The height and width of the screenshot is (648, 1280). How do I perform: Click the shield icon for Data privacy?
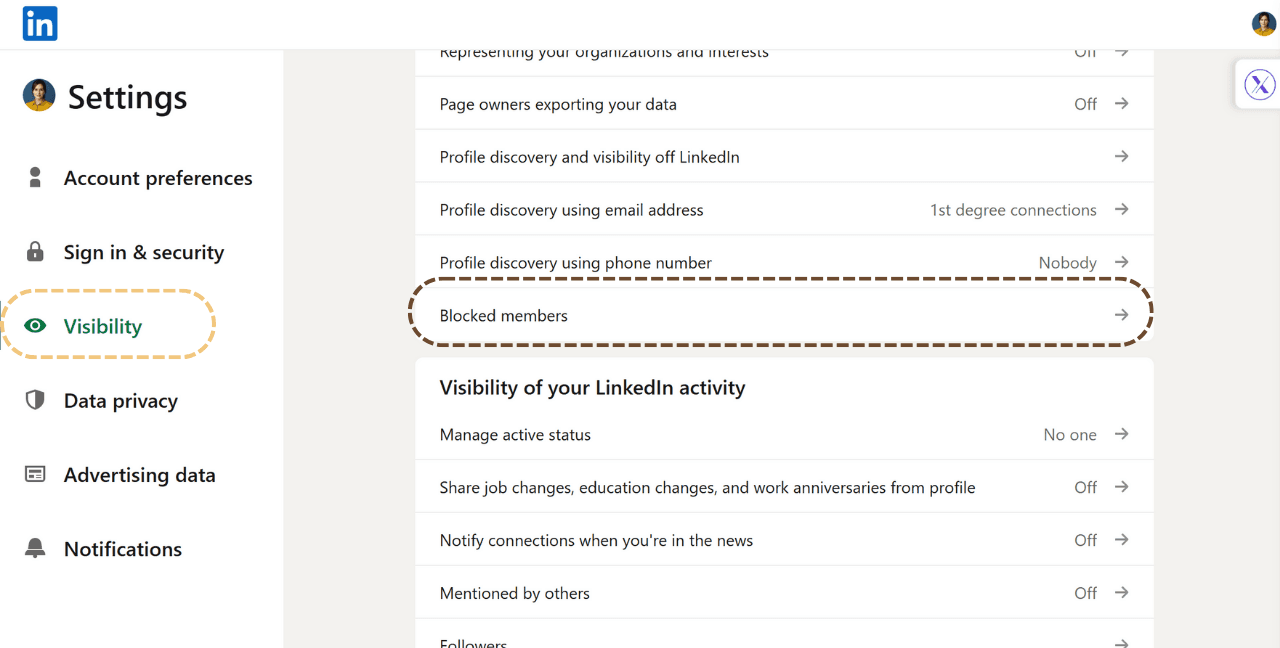[35, 401]
